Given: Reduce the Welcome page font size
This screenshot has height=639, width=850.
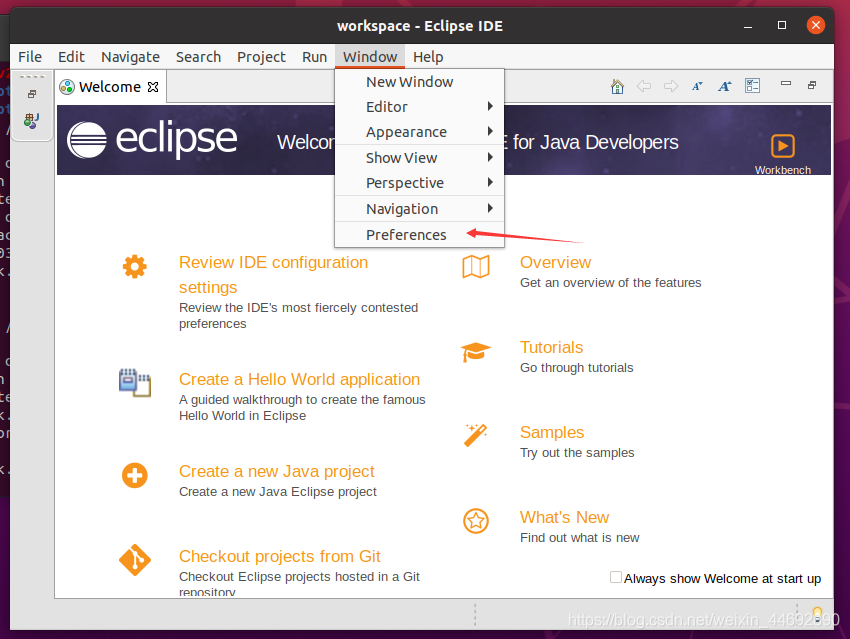Looking at the screenshot, I should pos(697,87).
